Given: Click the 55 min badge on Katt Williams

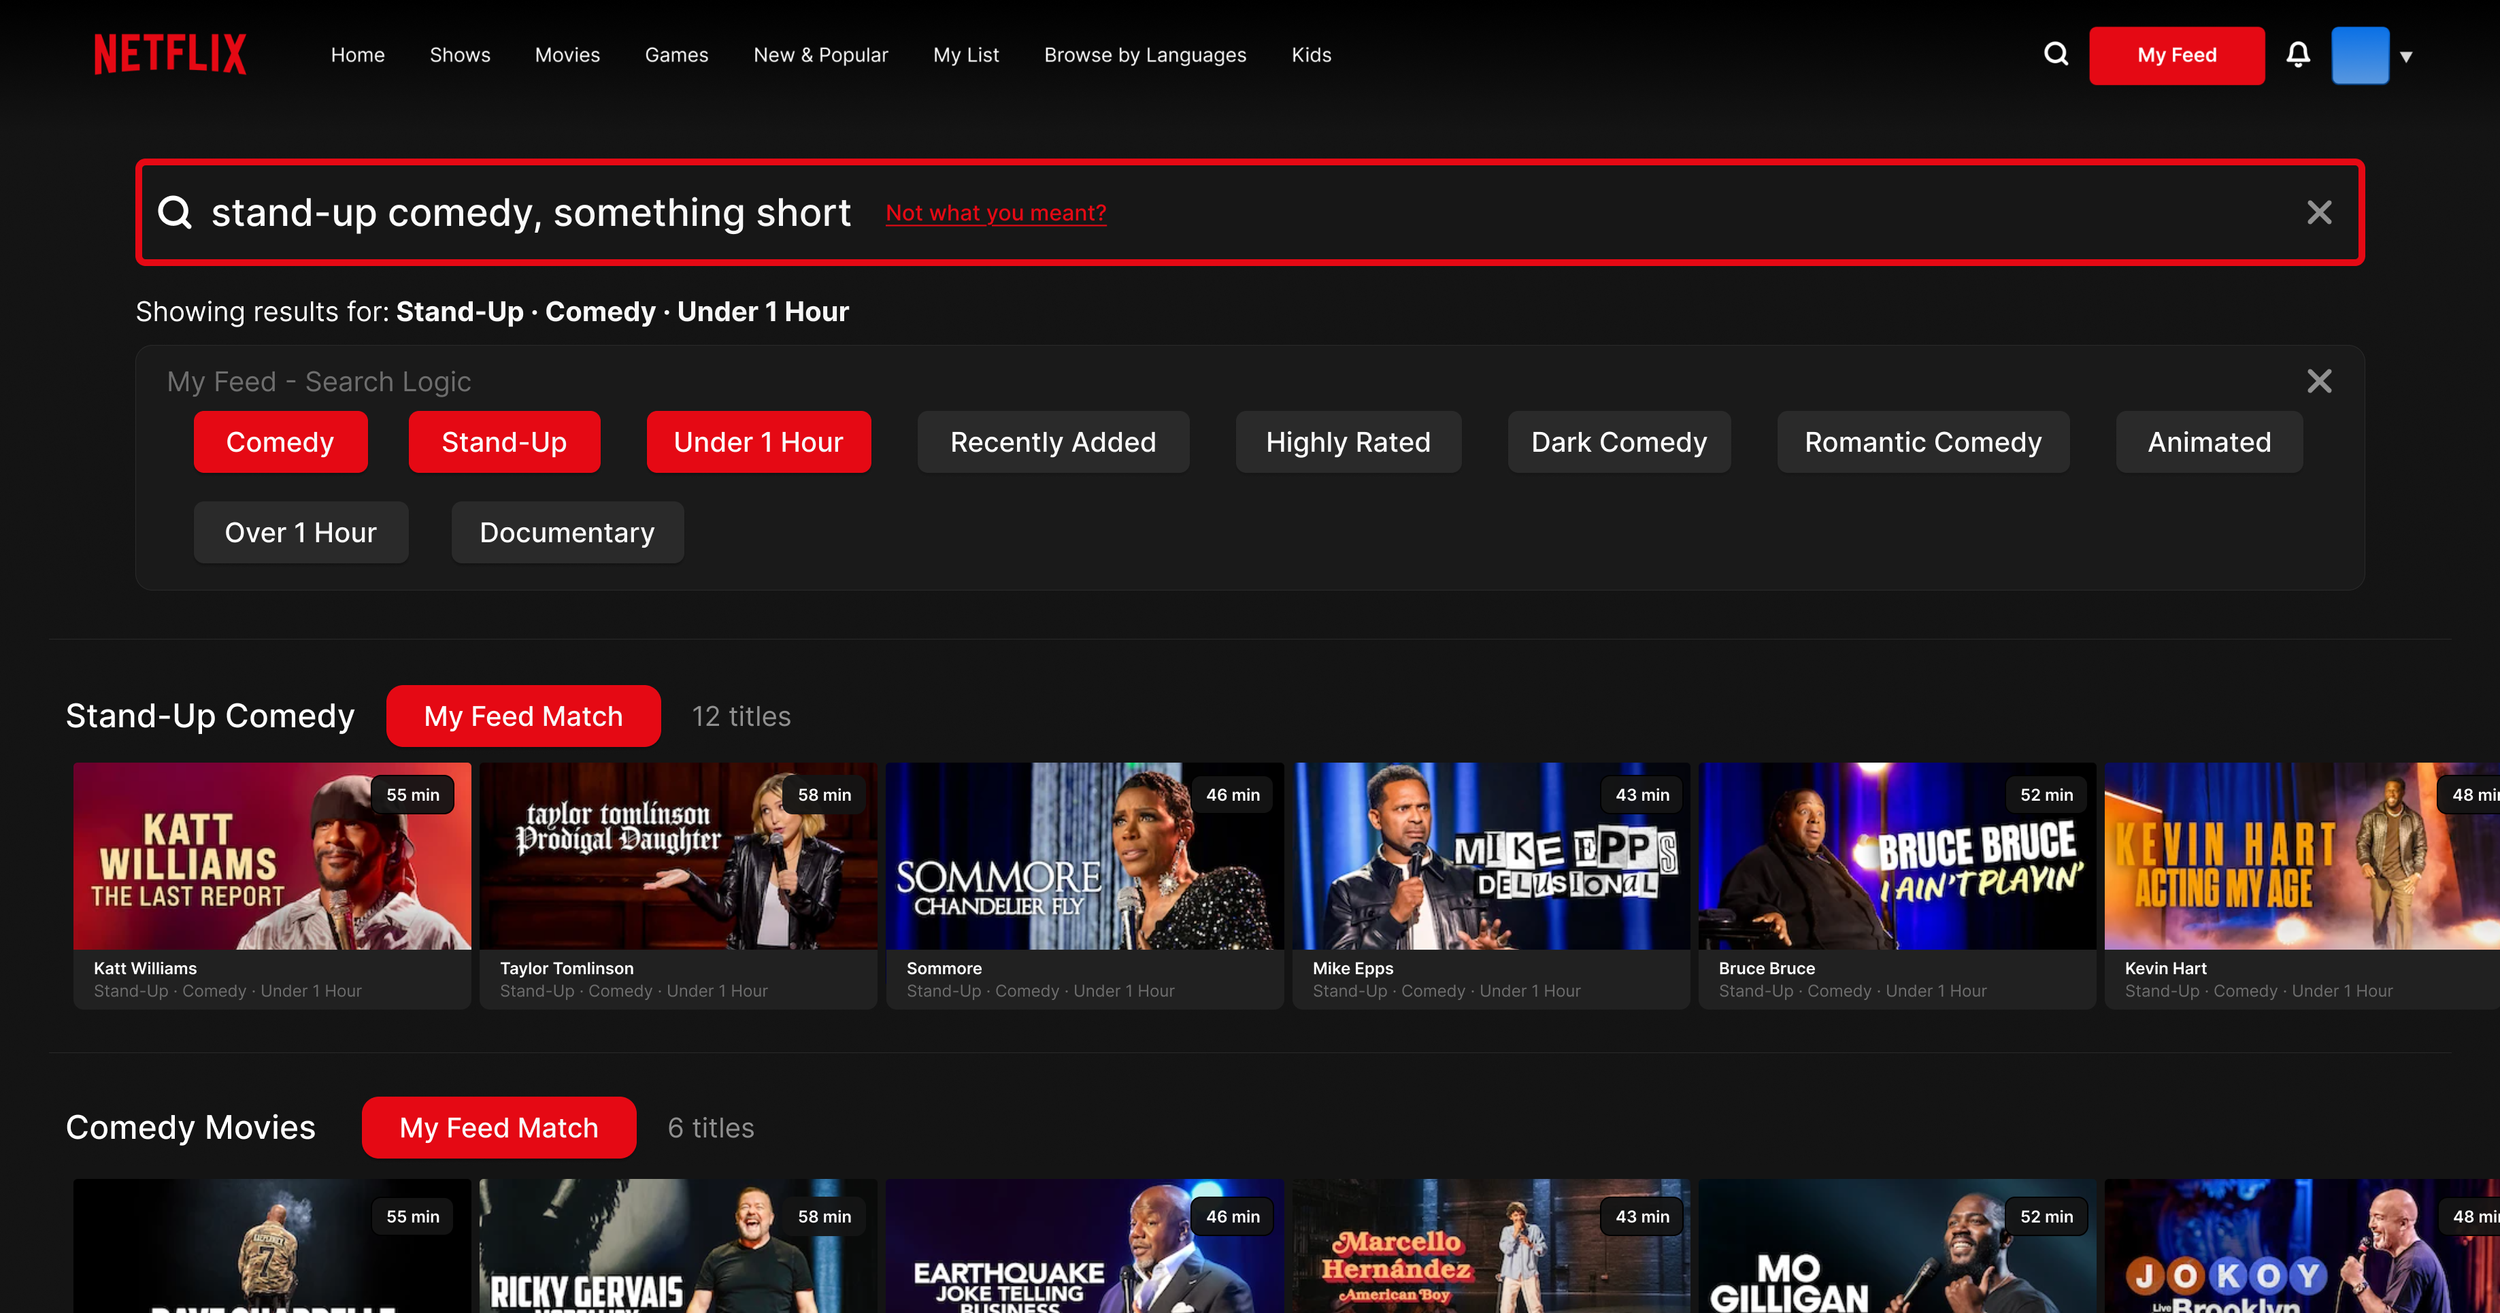Looking at the screenshot, I should tap(413, 794).
